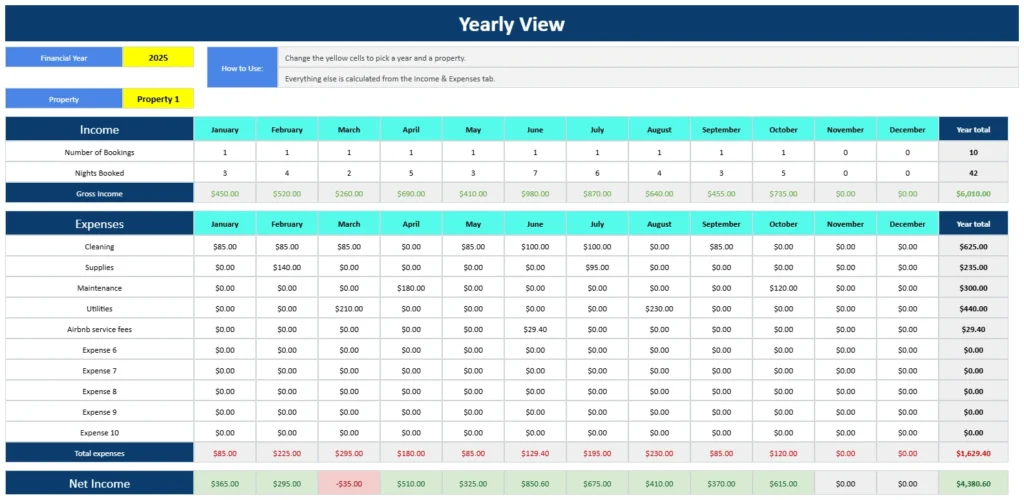This screenshot has height=500, width=1024.
Task: Select the $440.00 utilities year total
Action: (973, 309)
